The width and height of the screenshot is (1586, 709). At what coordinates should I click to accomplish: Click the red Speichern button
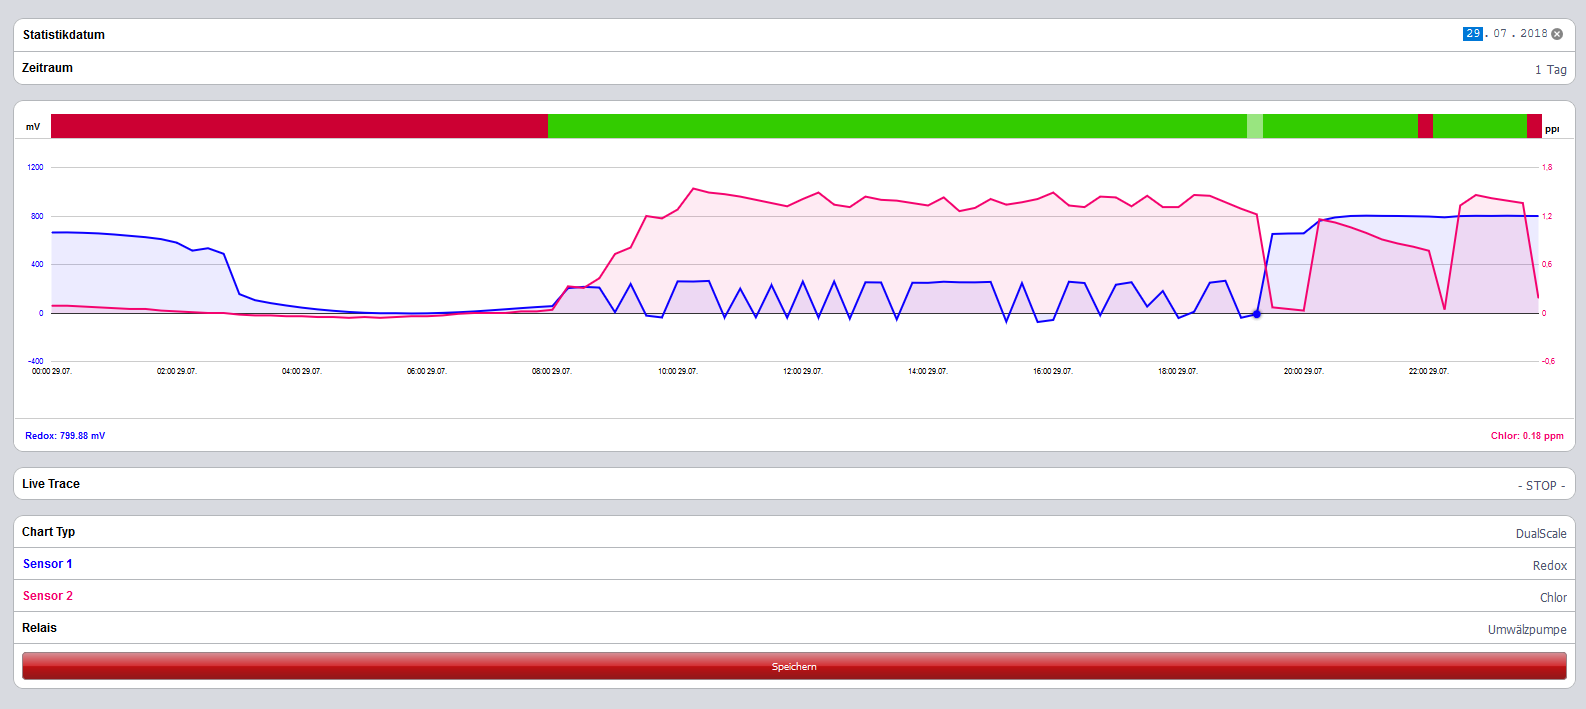[x=794, y=666]
